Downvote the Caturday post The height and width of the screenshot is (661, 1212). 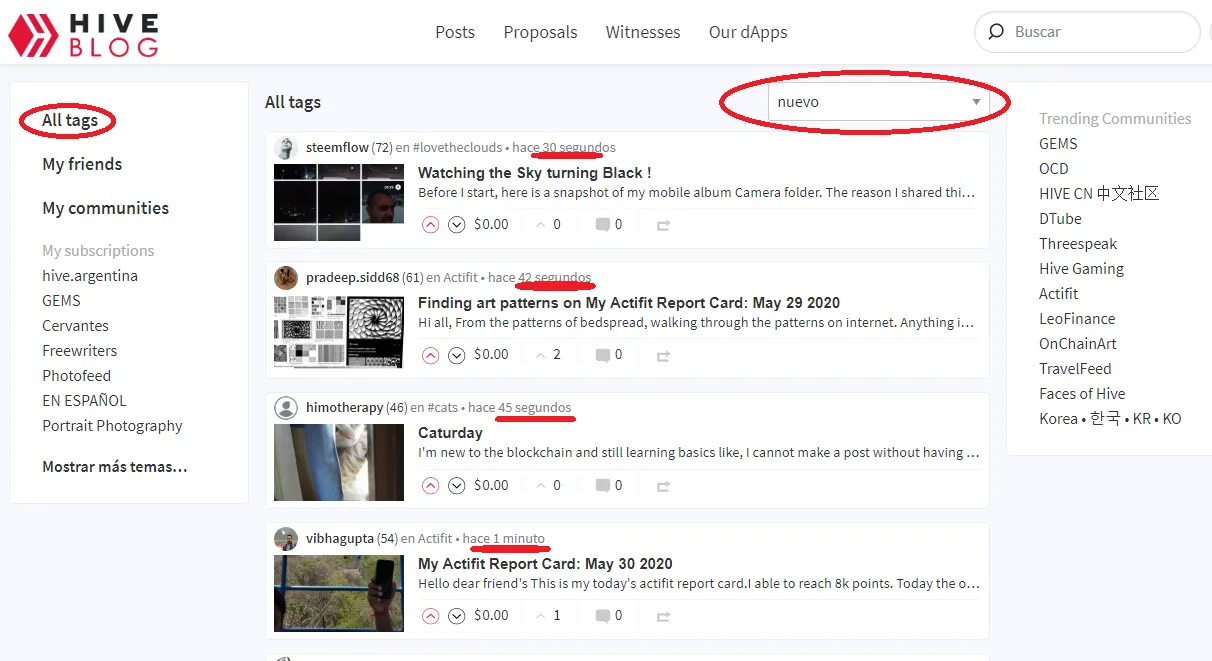457,486
